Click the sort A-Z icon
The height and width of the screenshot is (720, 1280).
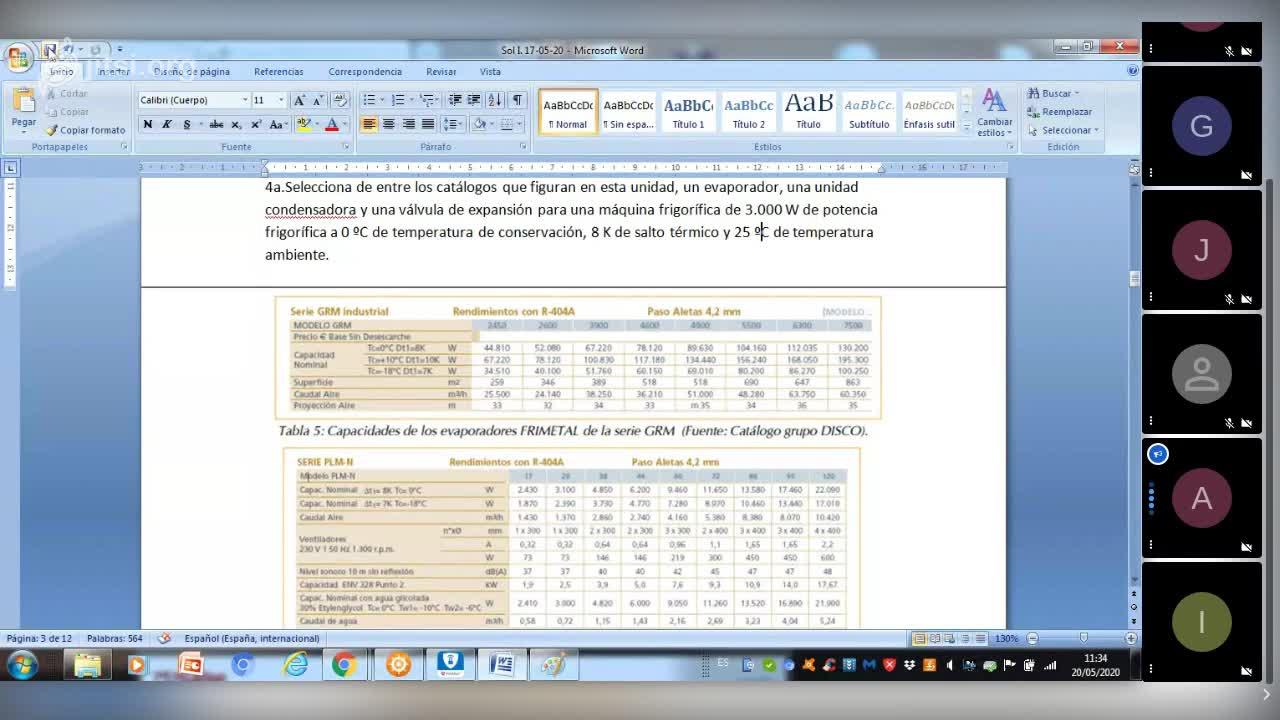tap(496, 100)
